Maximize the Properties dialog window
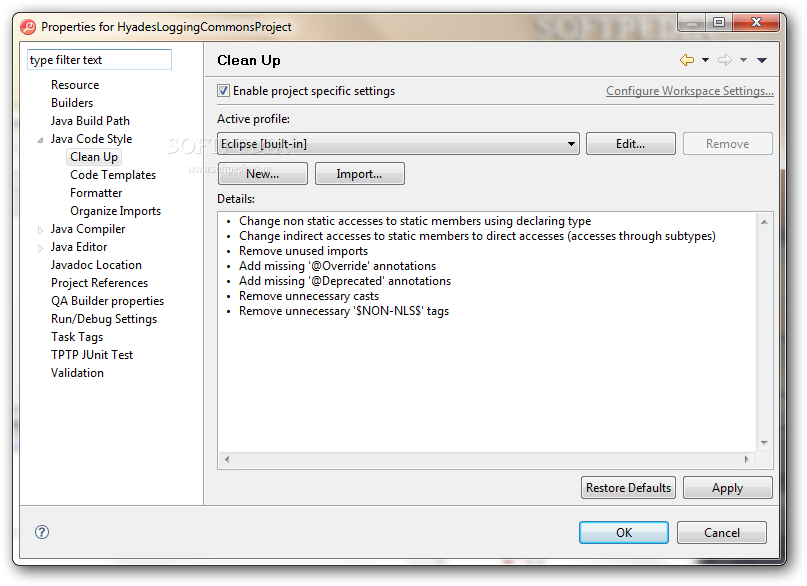 (719, 22)
